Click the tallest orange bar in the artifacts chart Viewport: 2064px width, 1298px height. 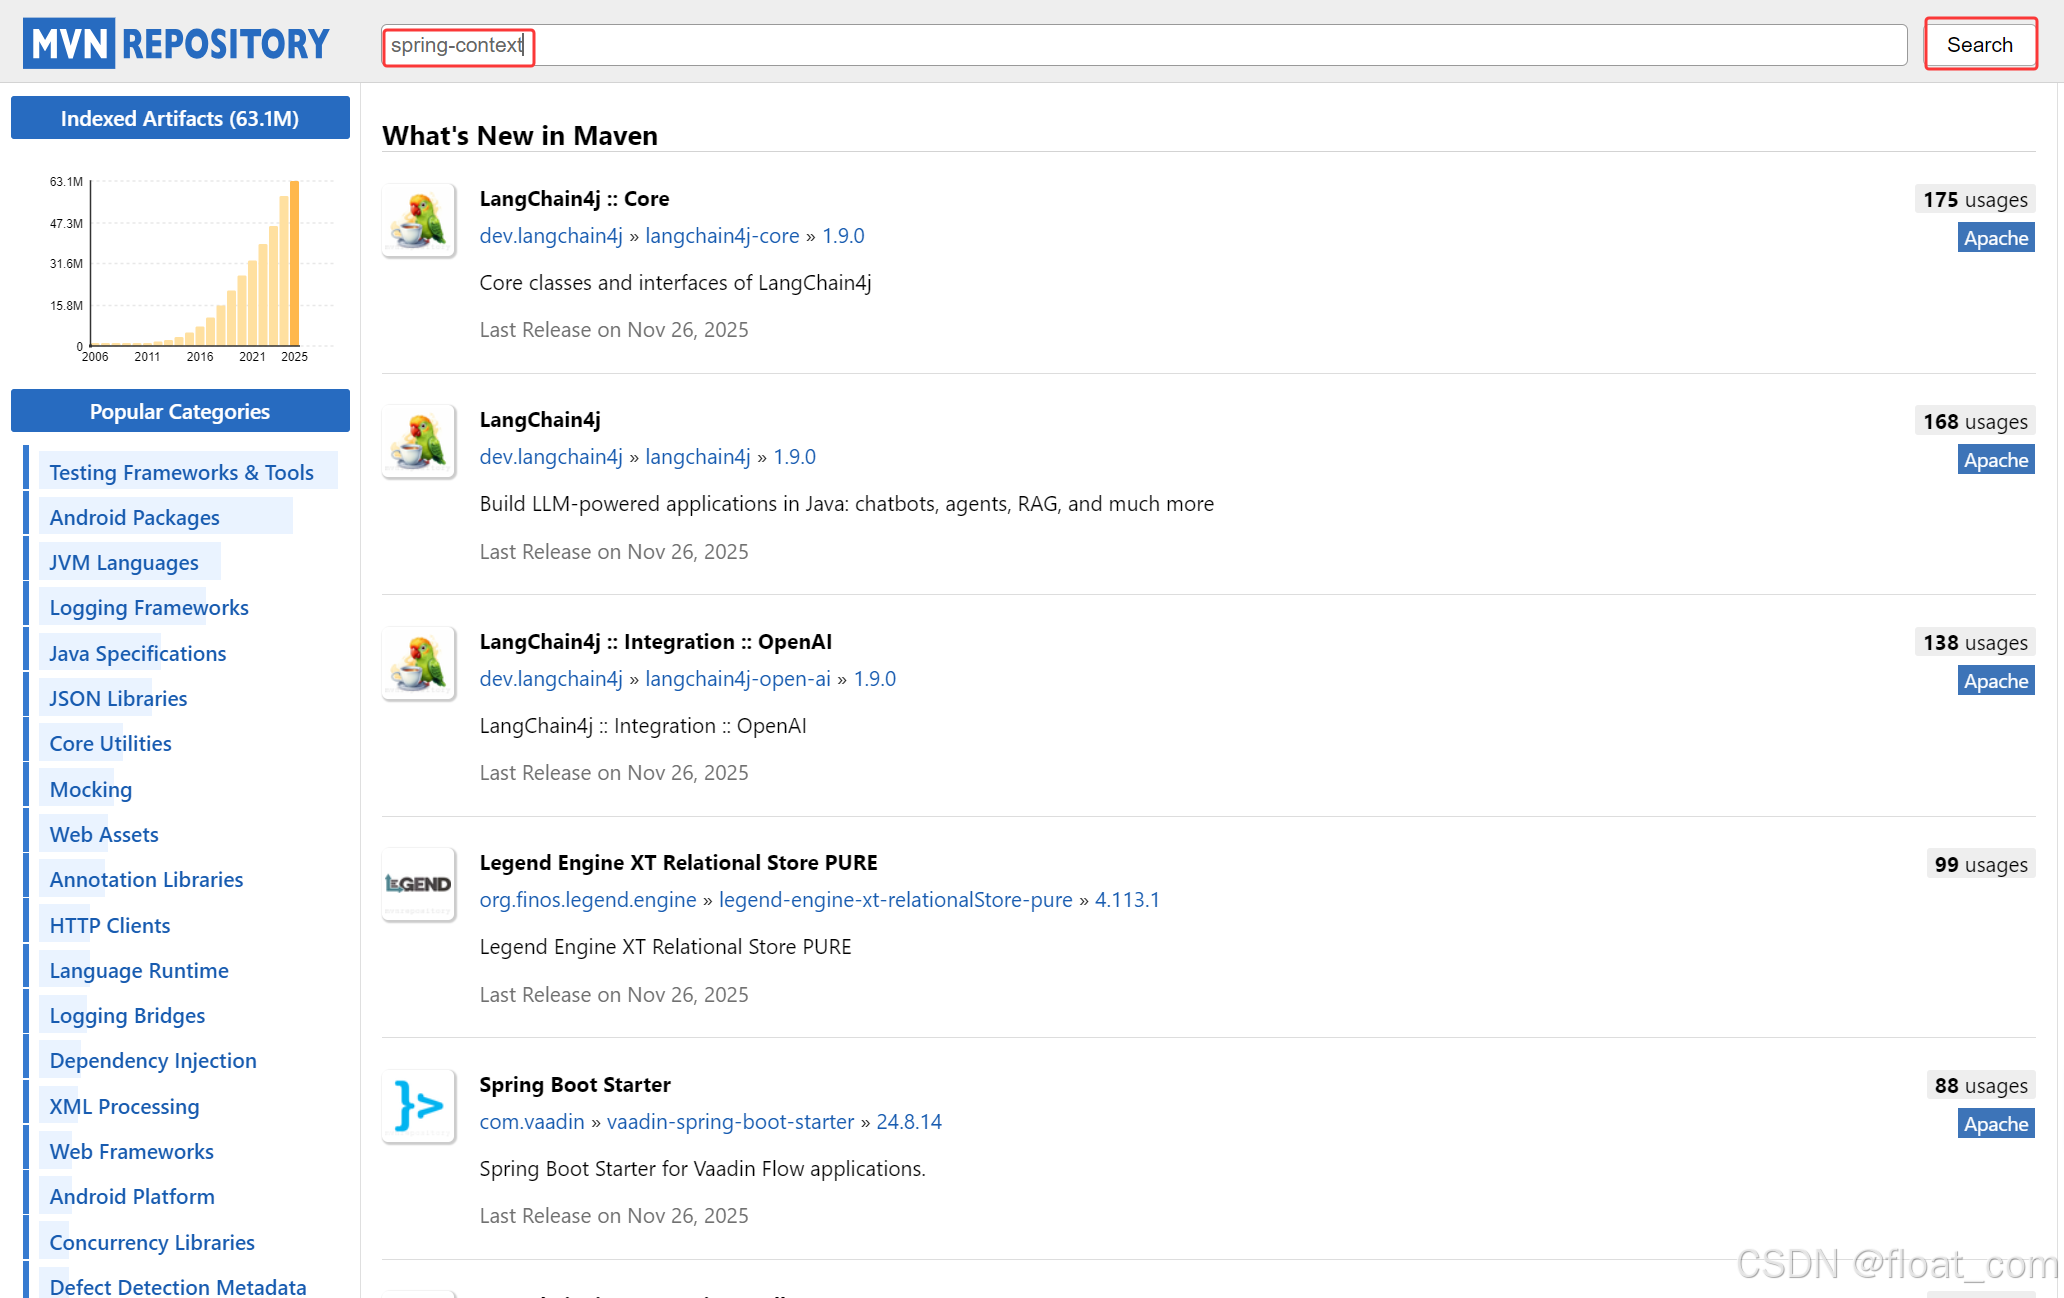pyautogui.click(x=294, y=263)
